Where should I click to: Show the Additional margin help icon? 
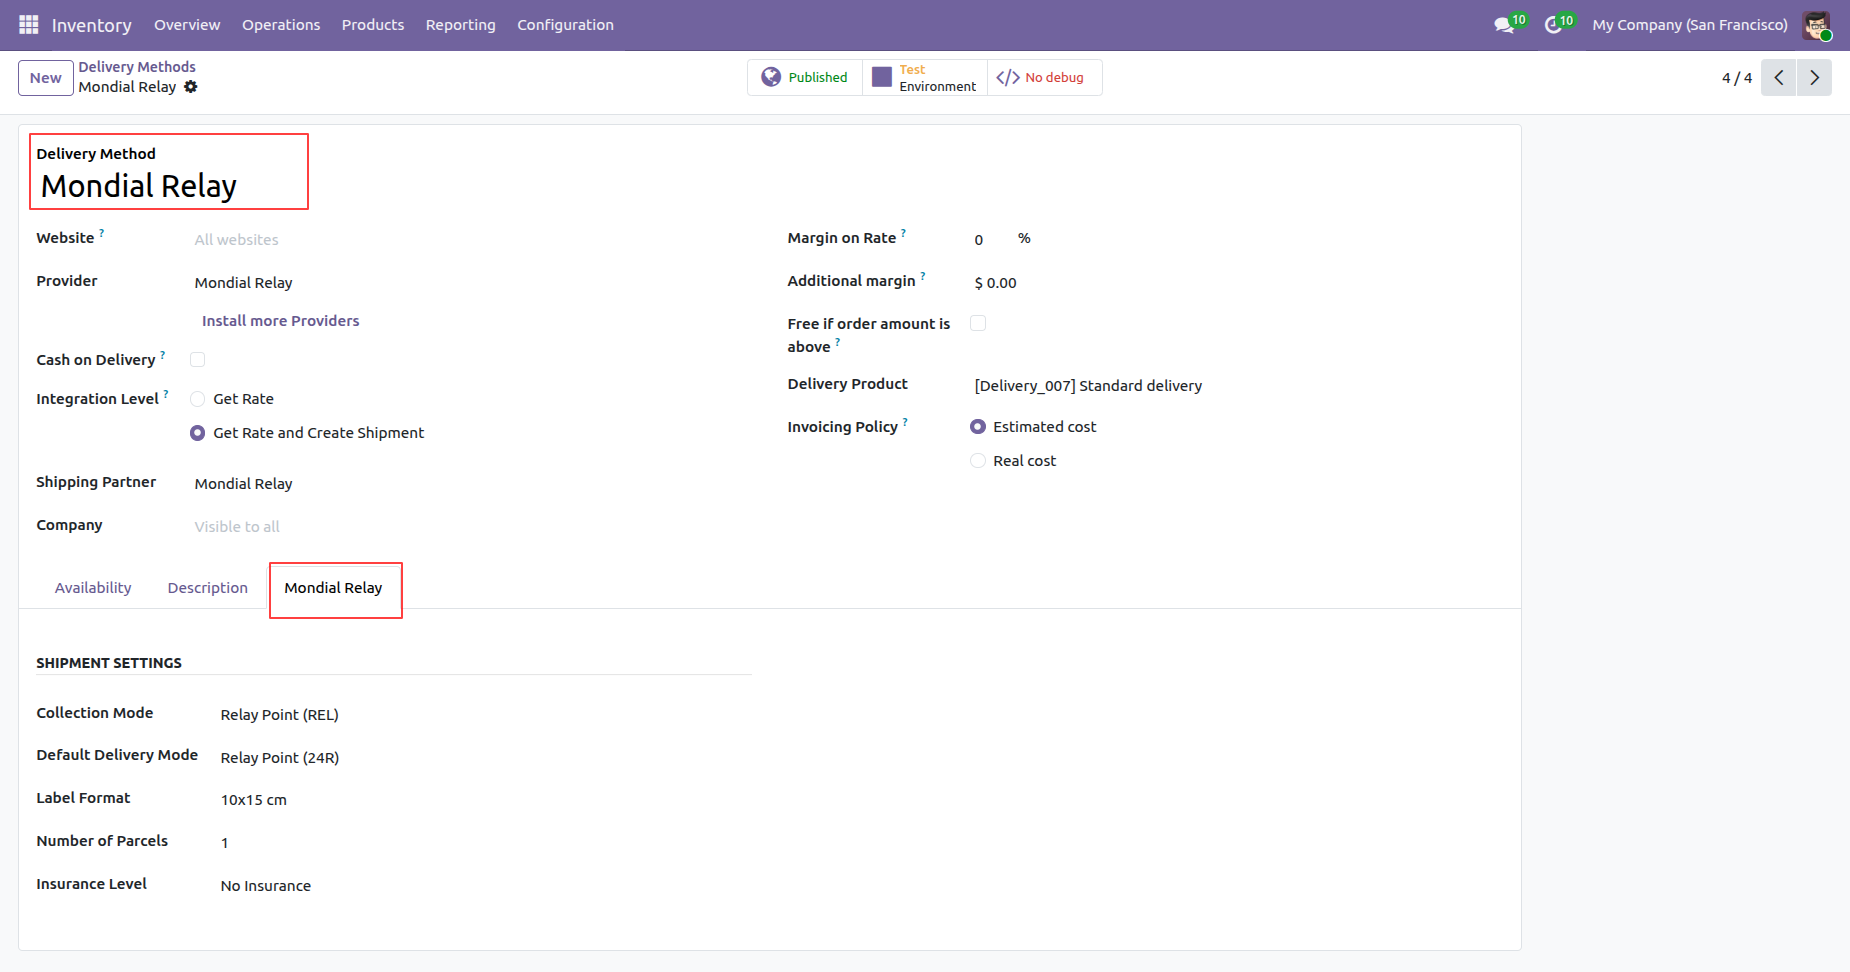(x=923, y=276)
